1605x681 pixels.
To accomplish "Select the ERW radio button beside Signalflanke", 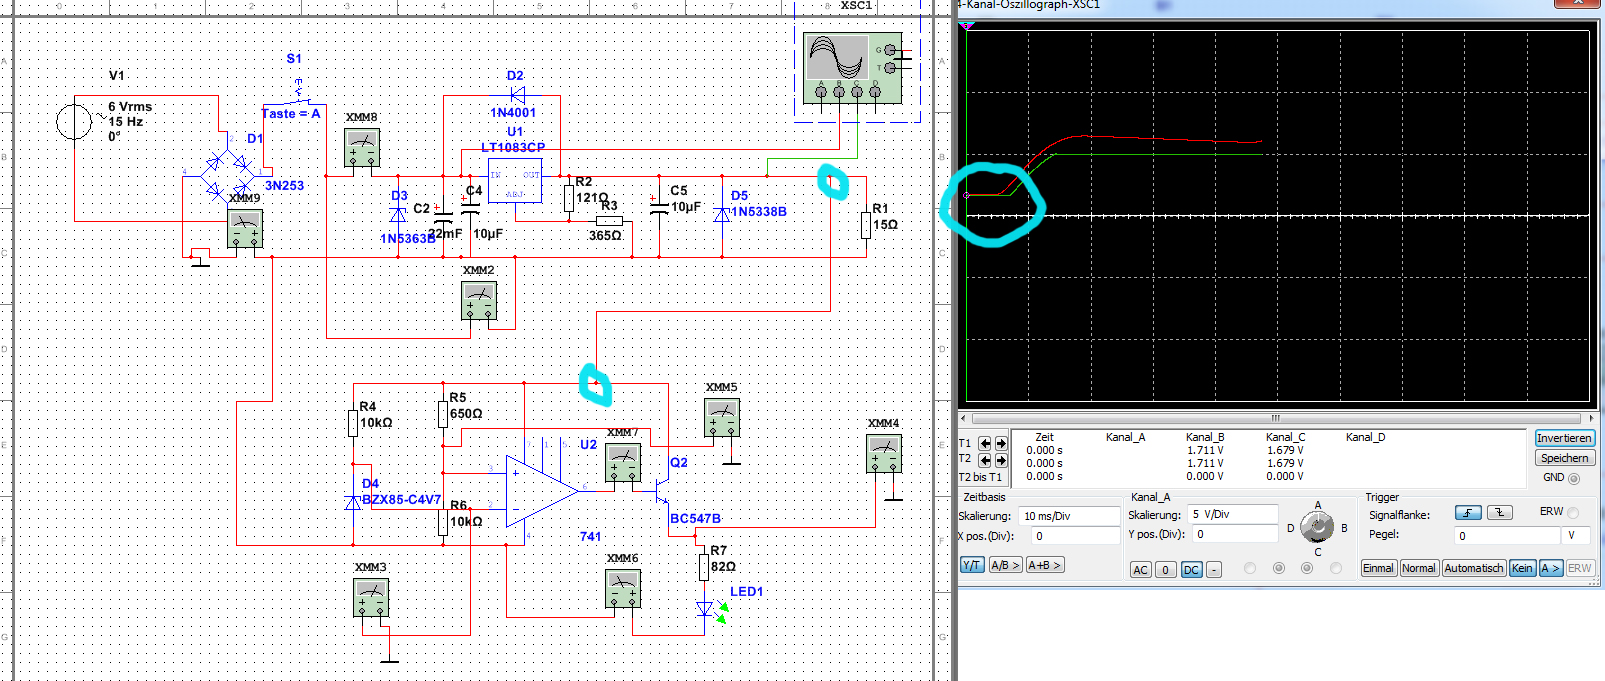I will tap(1573, 512).
